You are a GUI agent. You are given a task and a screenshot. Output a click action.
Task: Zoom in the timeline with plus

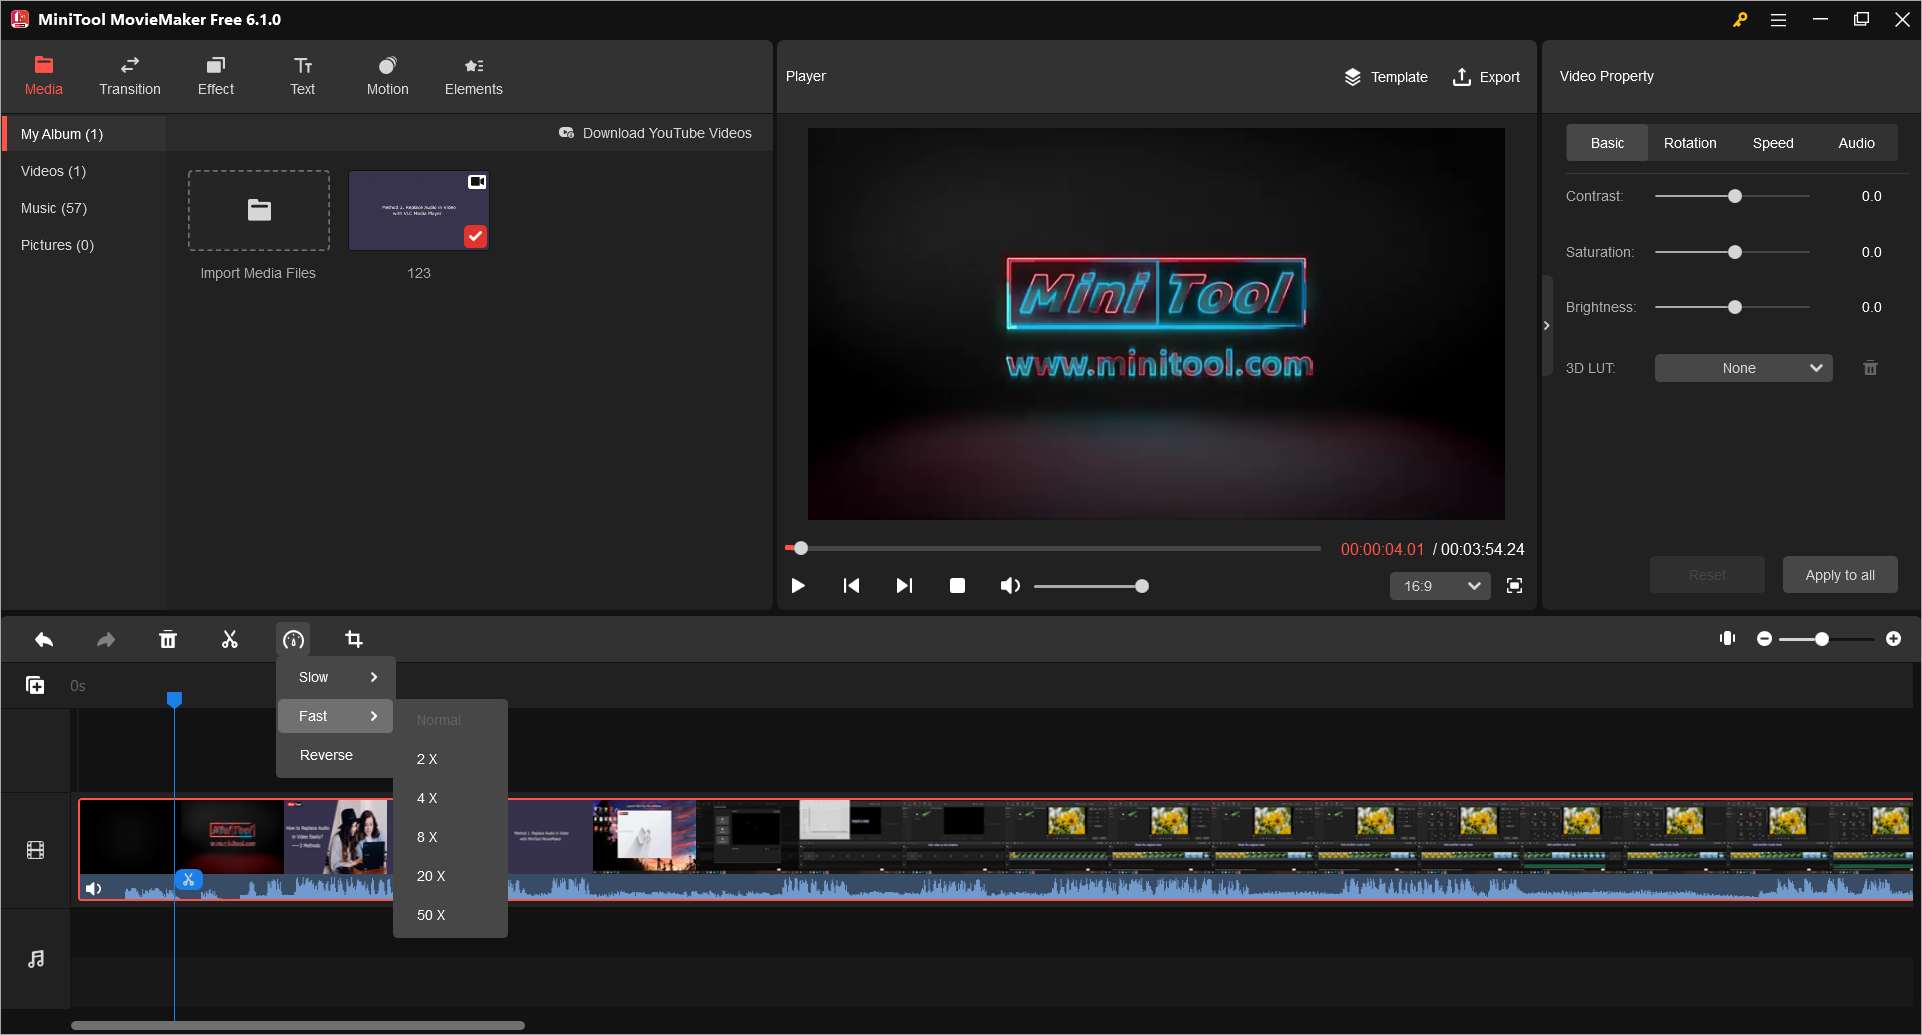1893,639
